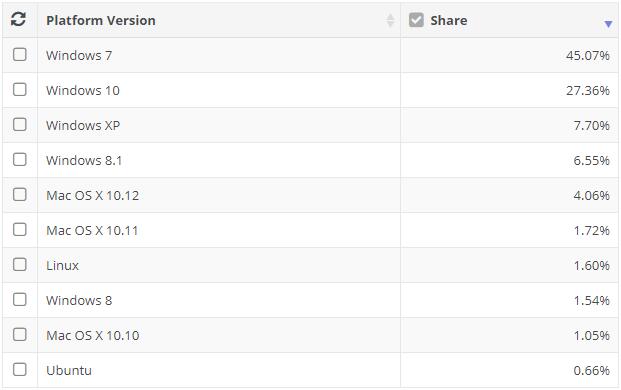Click the Linux row 1.60% value

pyautogui.click(x=592, y=266)
